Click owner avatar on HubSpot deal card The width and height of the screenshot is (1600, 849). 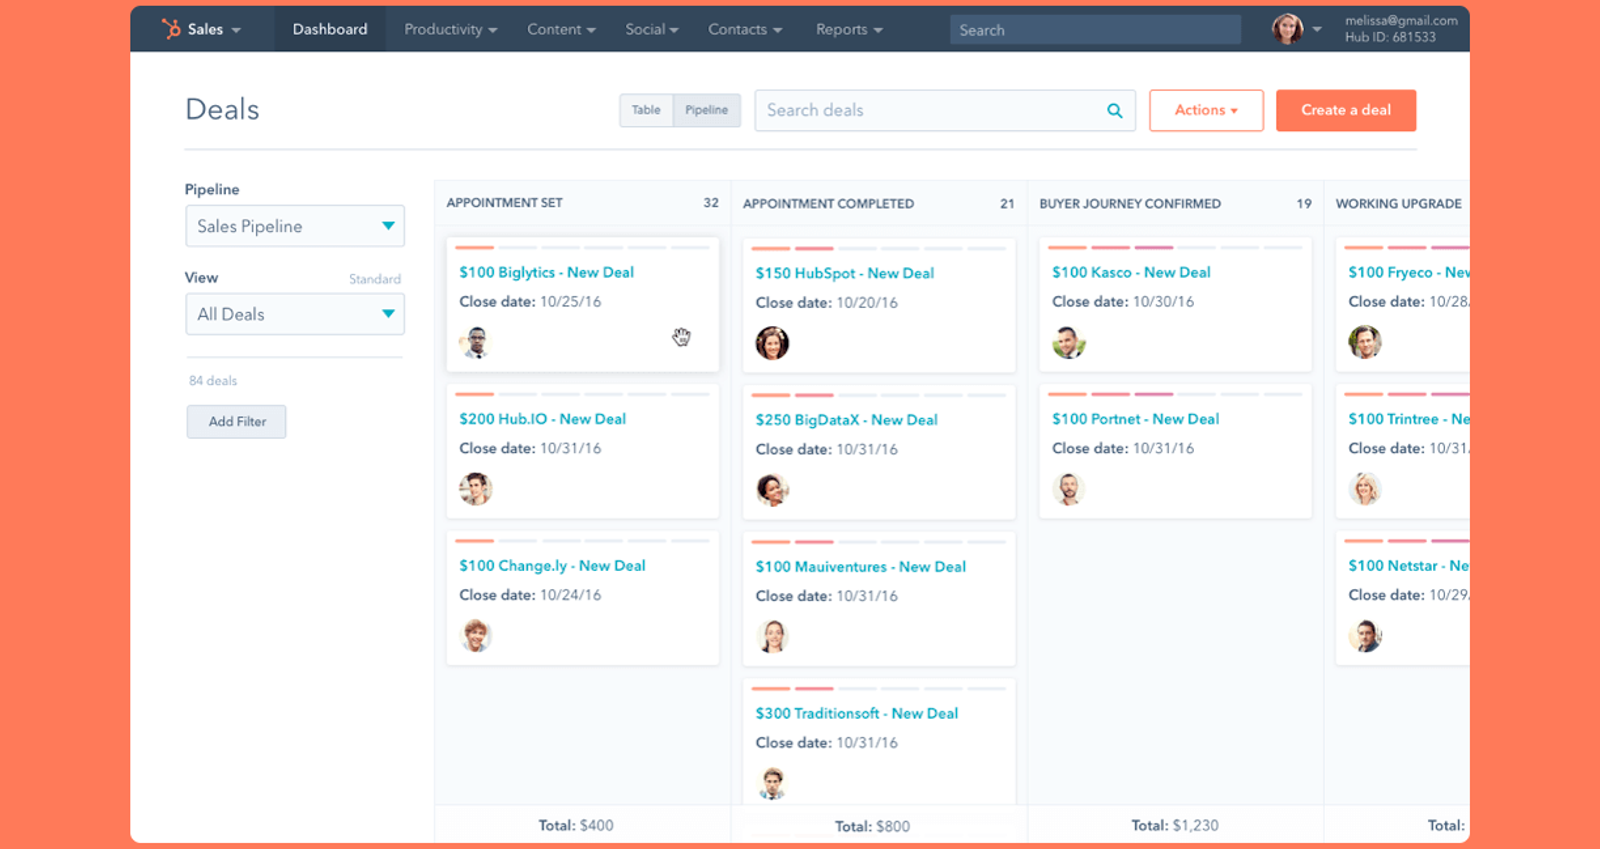coord(772,343)
